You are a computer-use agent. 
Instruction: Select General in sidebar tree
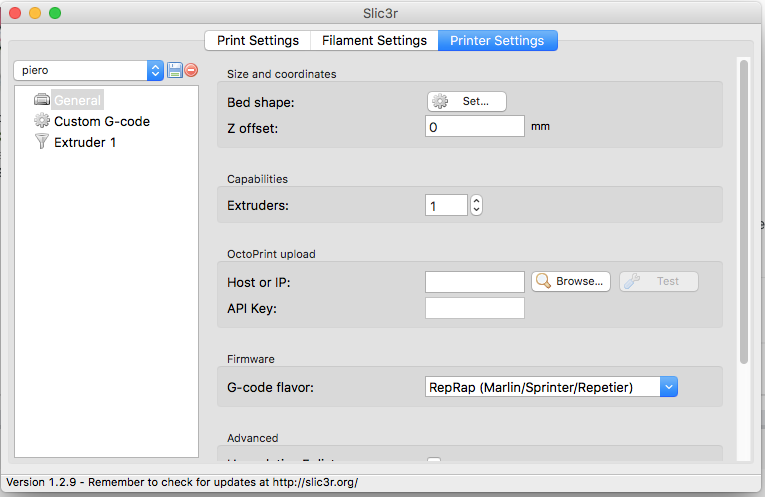(78, 100)
